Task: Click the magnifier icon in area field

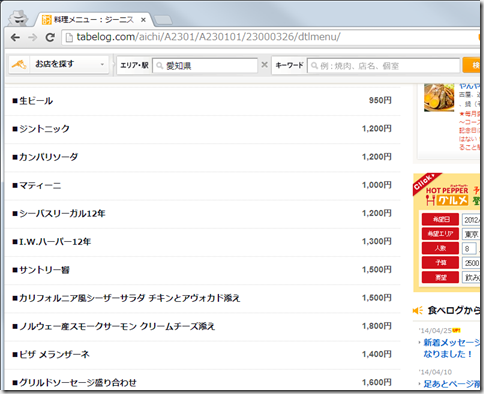Action: coord(160,66)
